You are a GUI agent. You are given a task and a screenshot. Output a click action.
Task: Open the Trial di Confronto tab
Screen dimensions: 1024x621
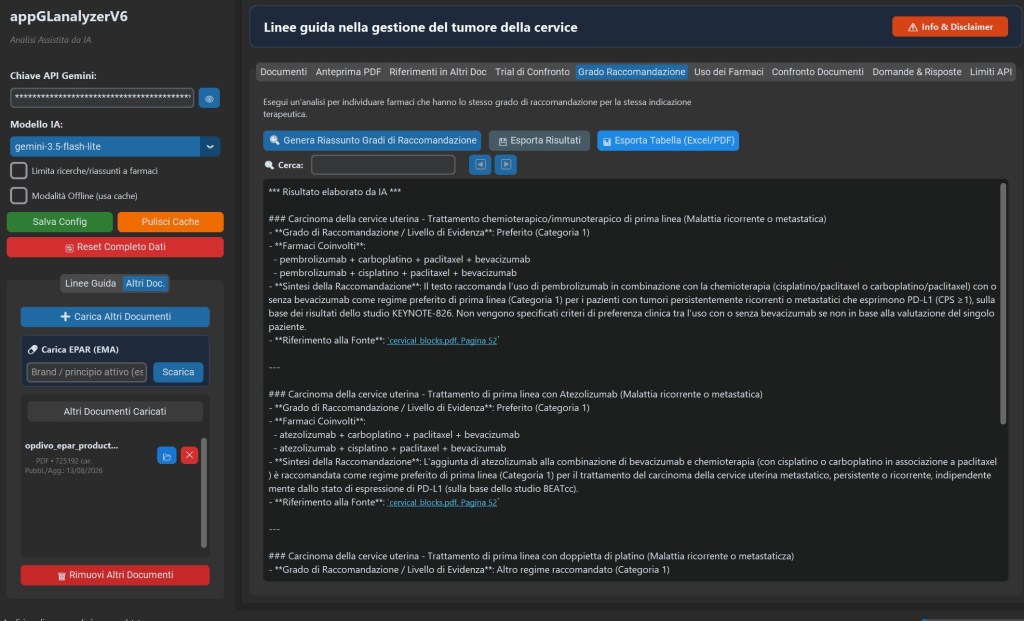click(x=532, y=72)
